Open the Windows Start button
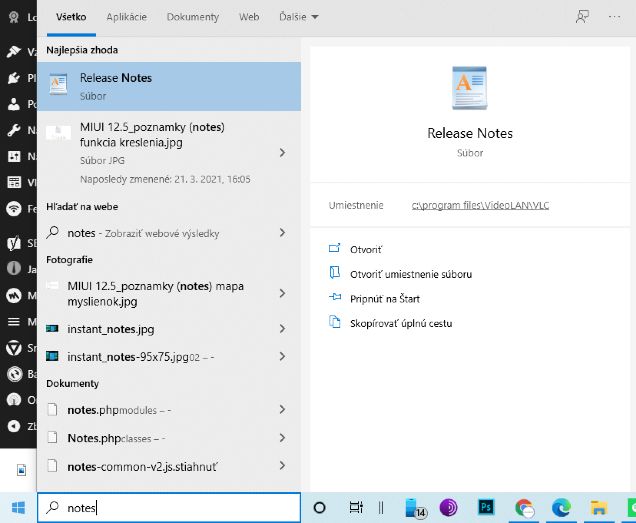 click(18, 508)
